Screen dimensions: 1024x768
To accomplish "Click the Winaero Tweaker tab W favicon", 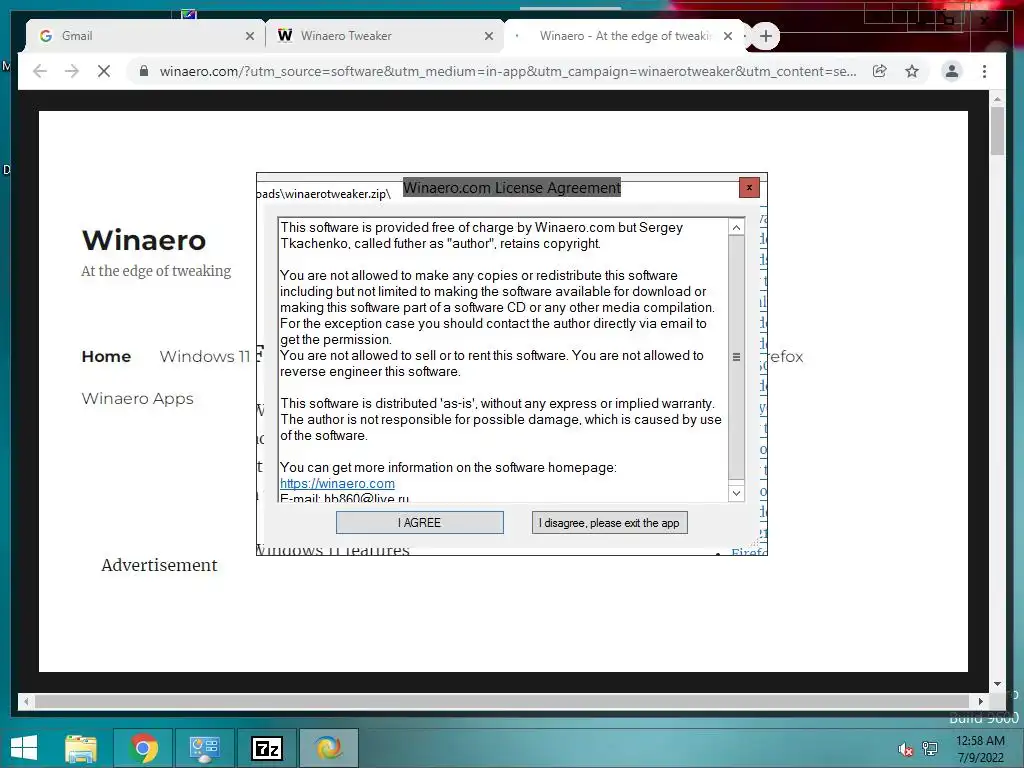I will [x=285, y=36].
